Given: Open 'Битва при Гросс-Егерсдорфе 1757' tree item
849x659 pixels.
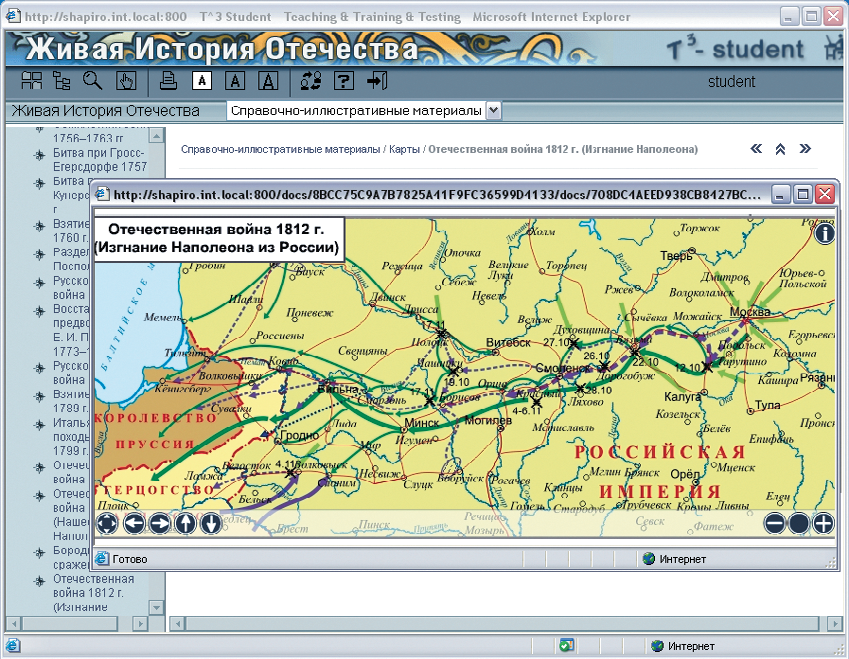Looking at the screenshot, I should tap(99, 161).
